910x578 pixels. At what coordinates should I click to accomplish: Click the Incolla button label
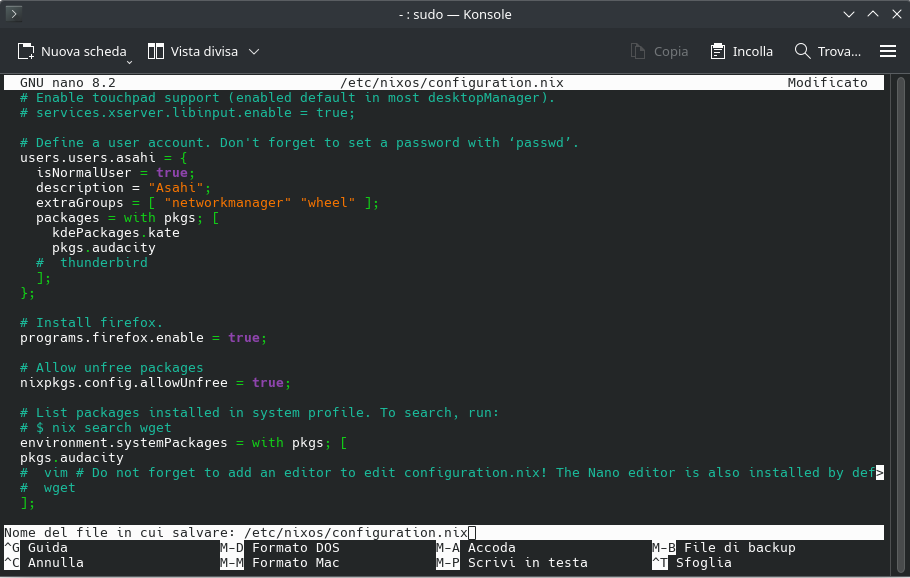(x=752, y=51)
